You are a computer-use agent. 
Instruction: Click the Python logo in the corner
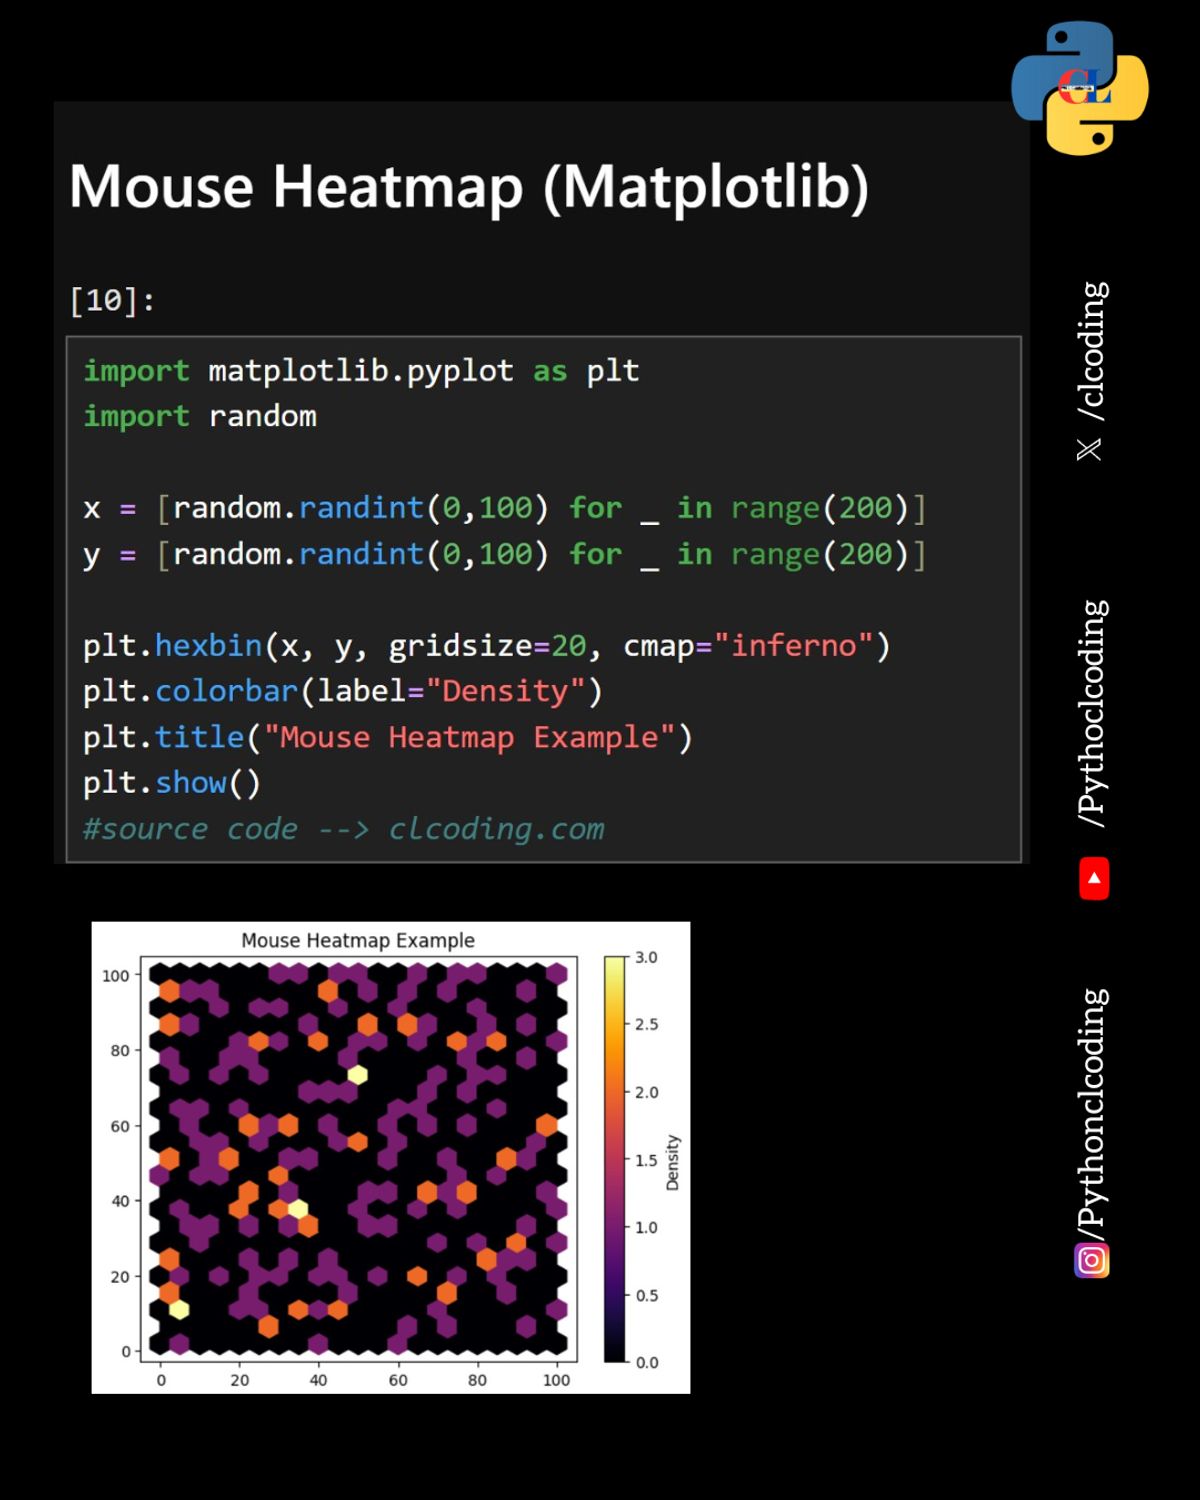(x=1080, y=88)
